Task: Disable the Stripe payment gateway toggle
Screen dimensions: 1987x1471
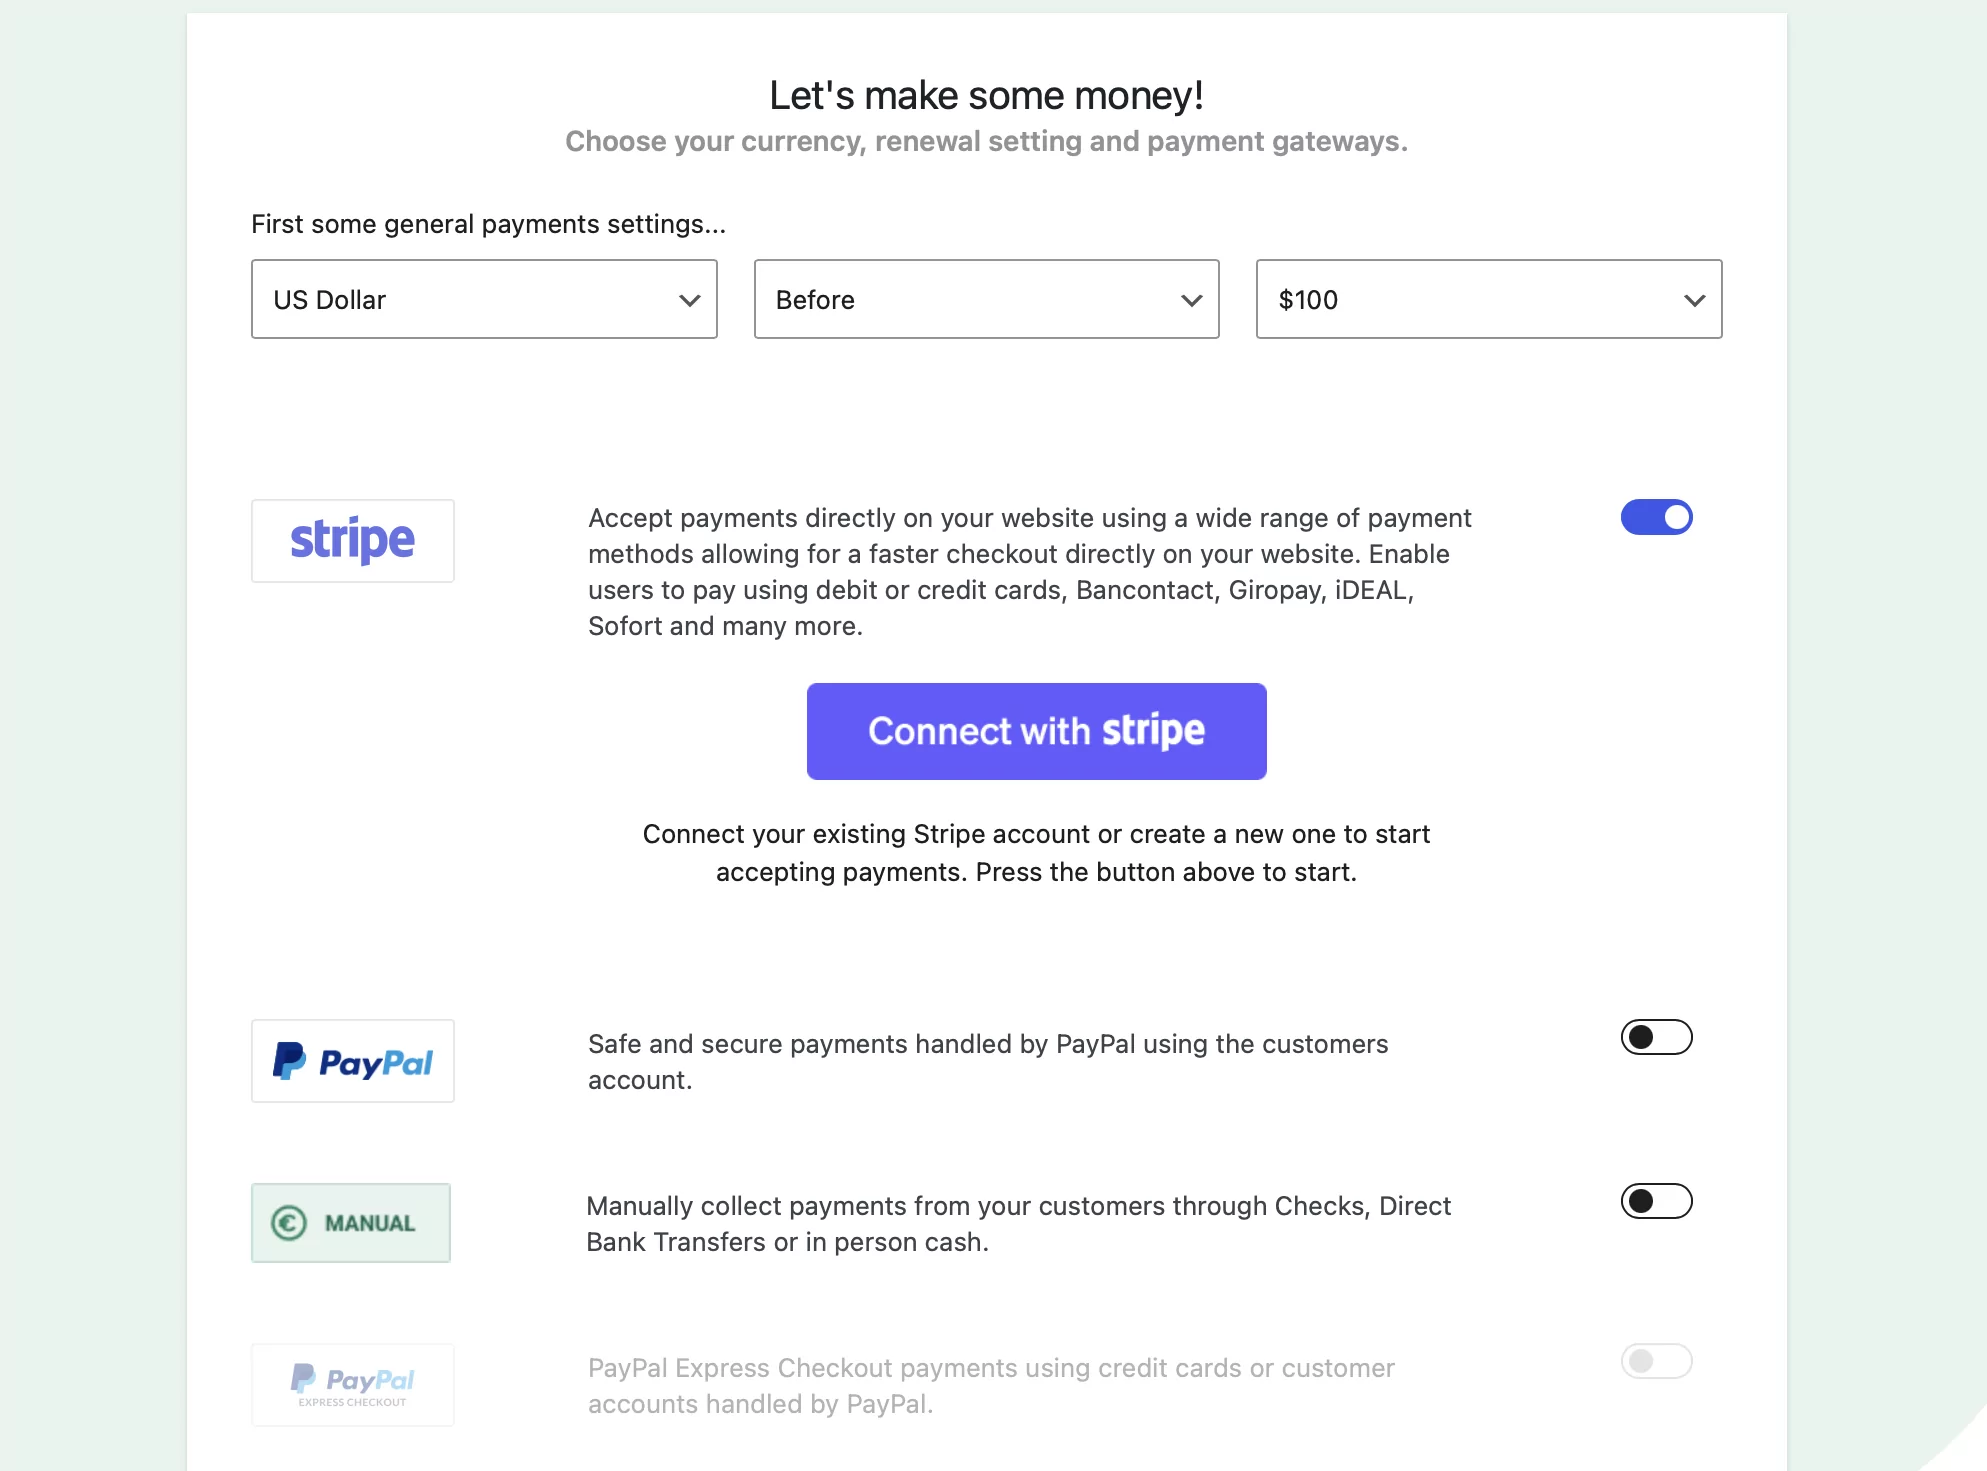Action: pos(1656,518)
